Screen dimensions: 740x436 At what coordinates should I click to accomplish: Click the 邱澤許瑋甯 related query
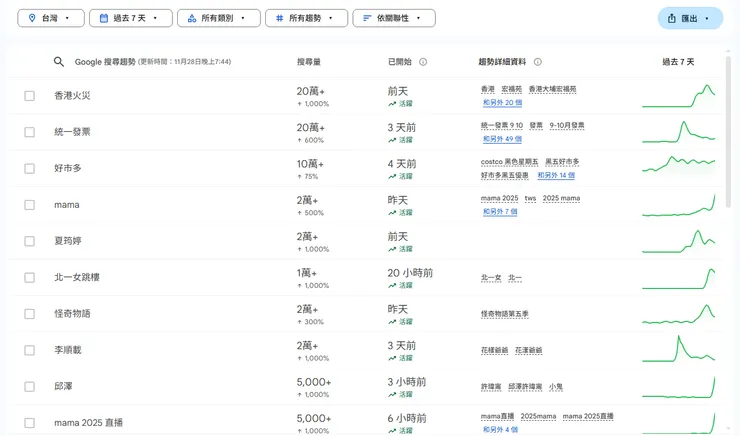(525, 387)
